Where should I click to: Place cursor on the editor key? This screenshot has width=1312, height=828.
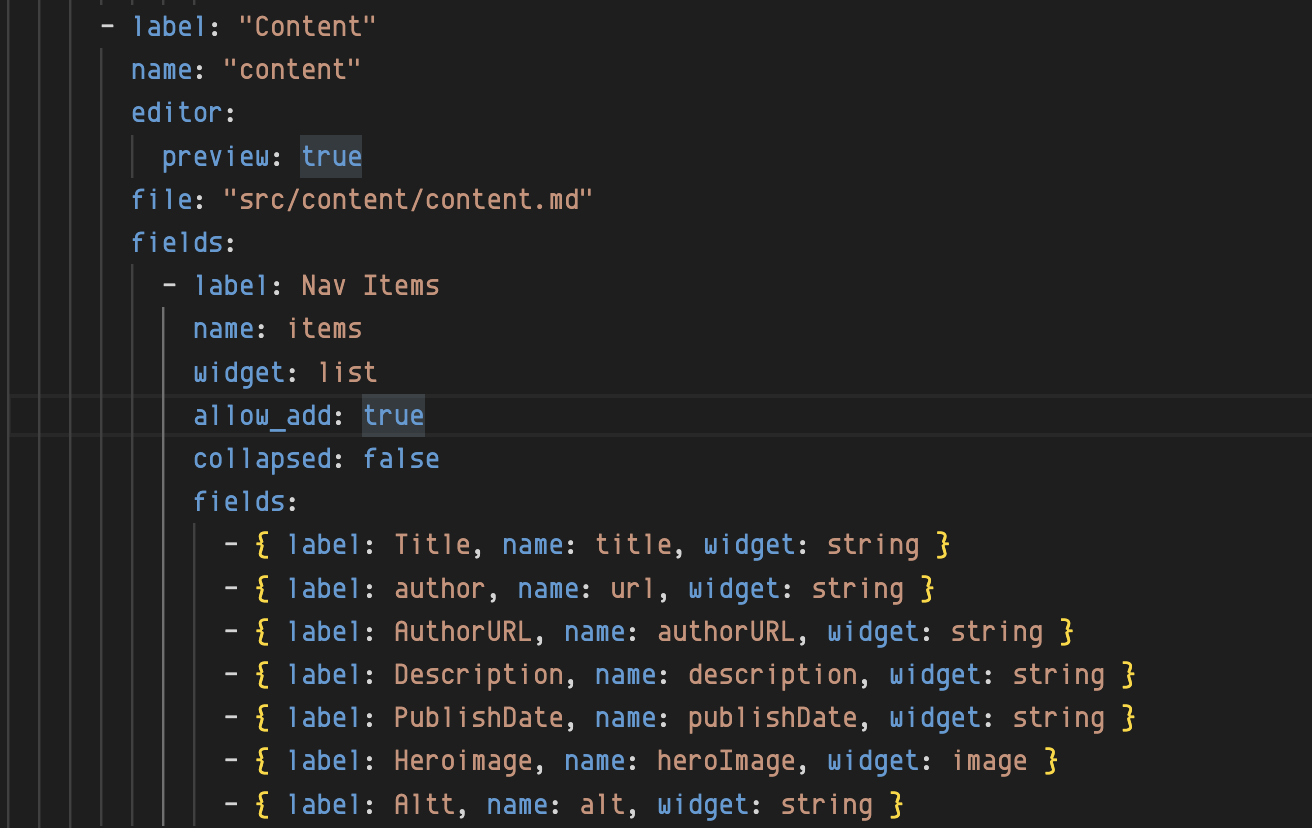click(177, 113)
